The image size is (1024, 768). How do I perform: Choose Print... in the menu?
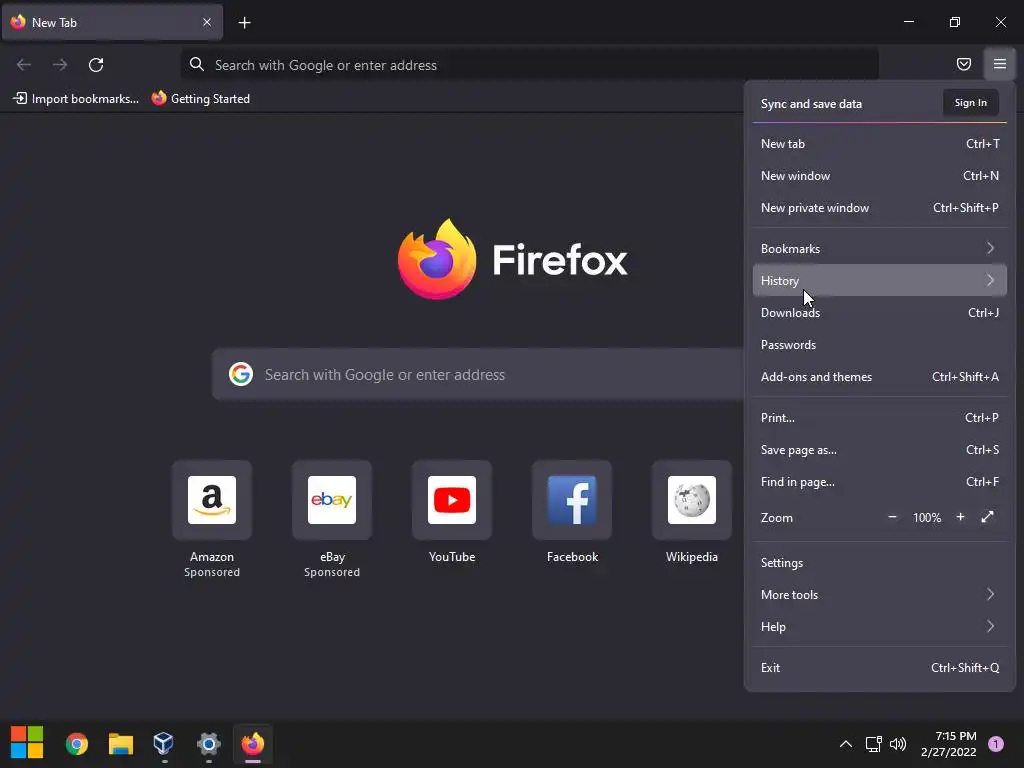(x=880, y=417)
